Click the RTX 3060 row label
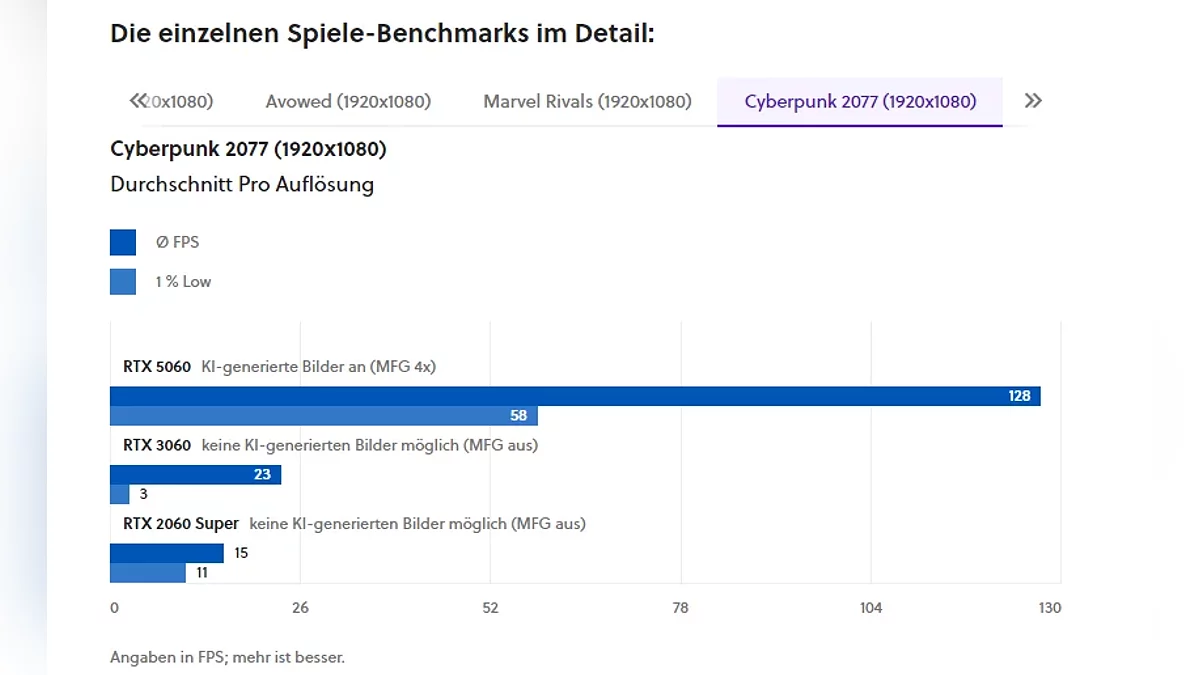1200x675 pixels. [157, 445]
